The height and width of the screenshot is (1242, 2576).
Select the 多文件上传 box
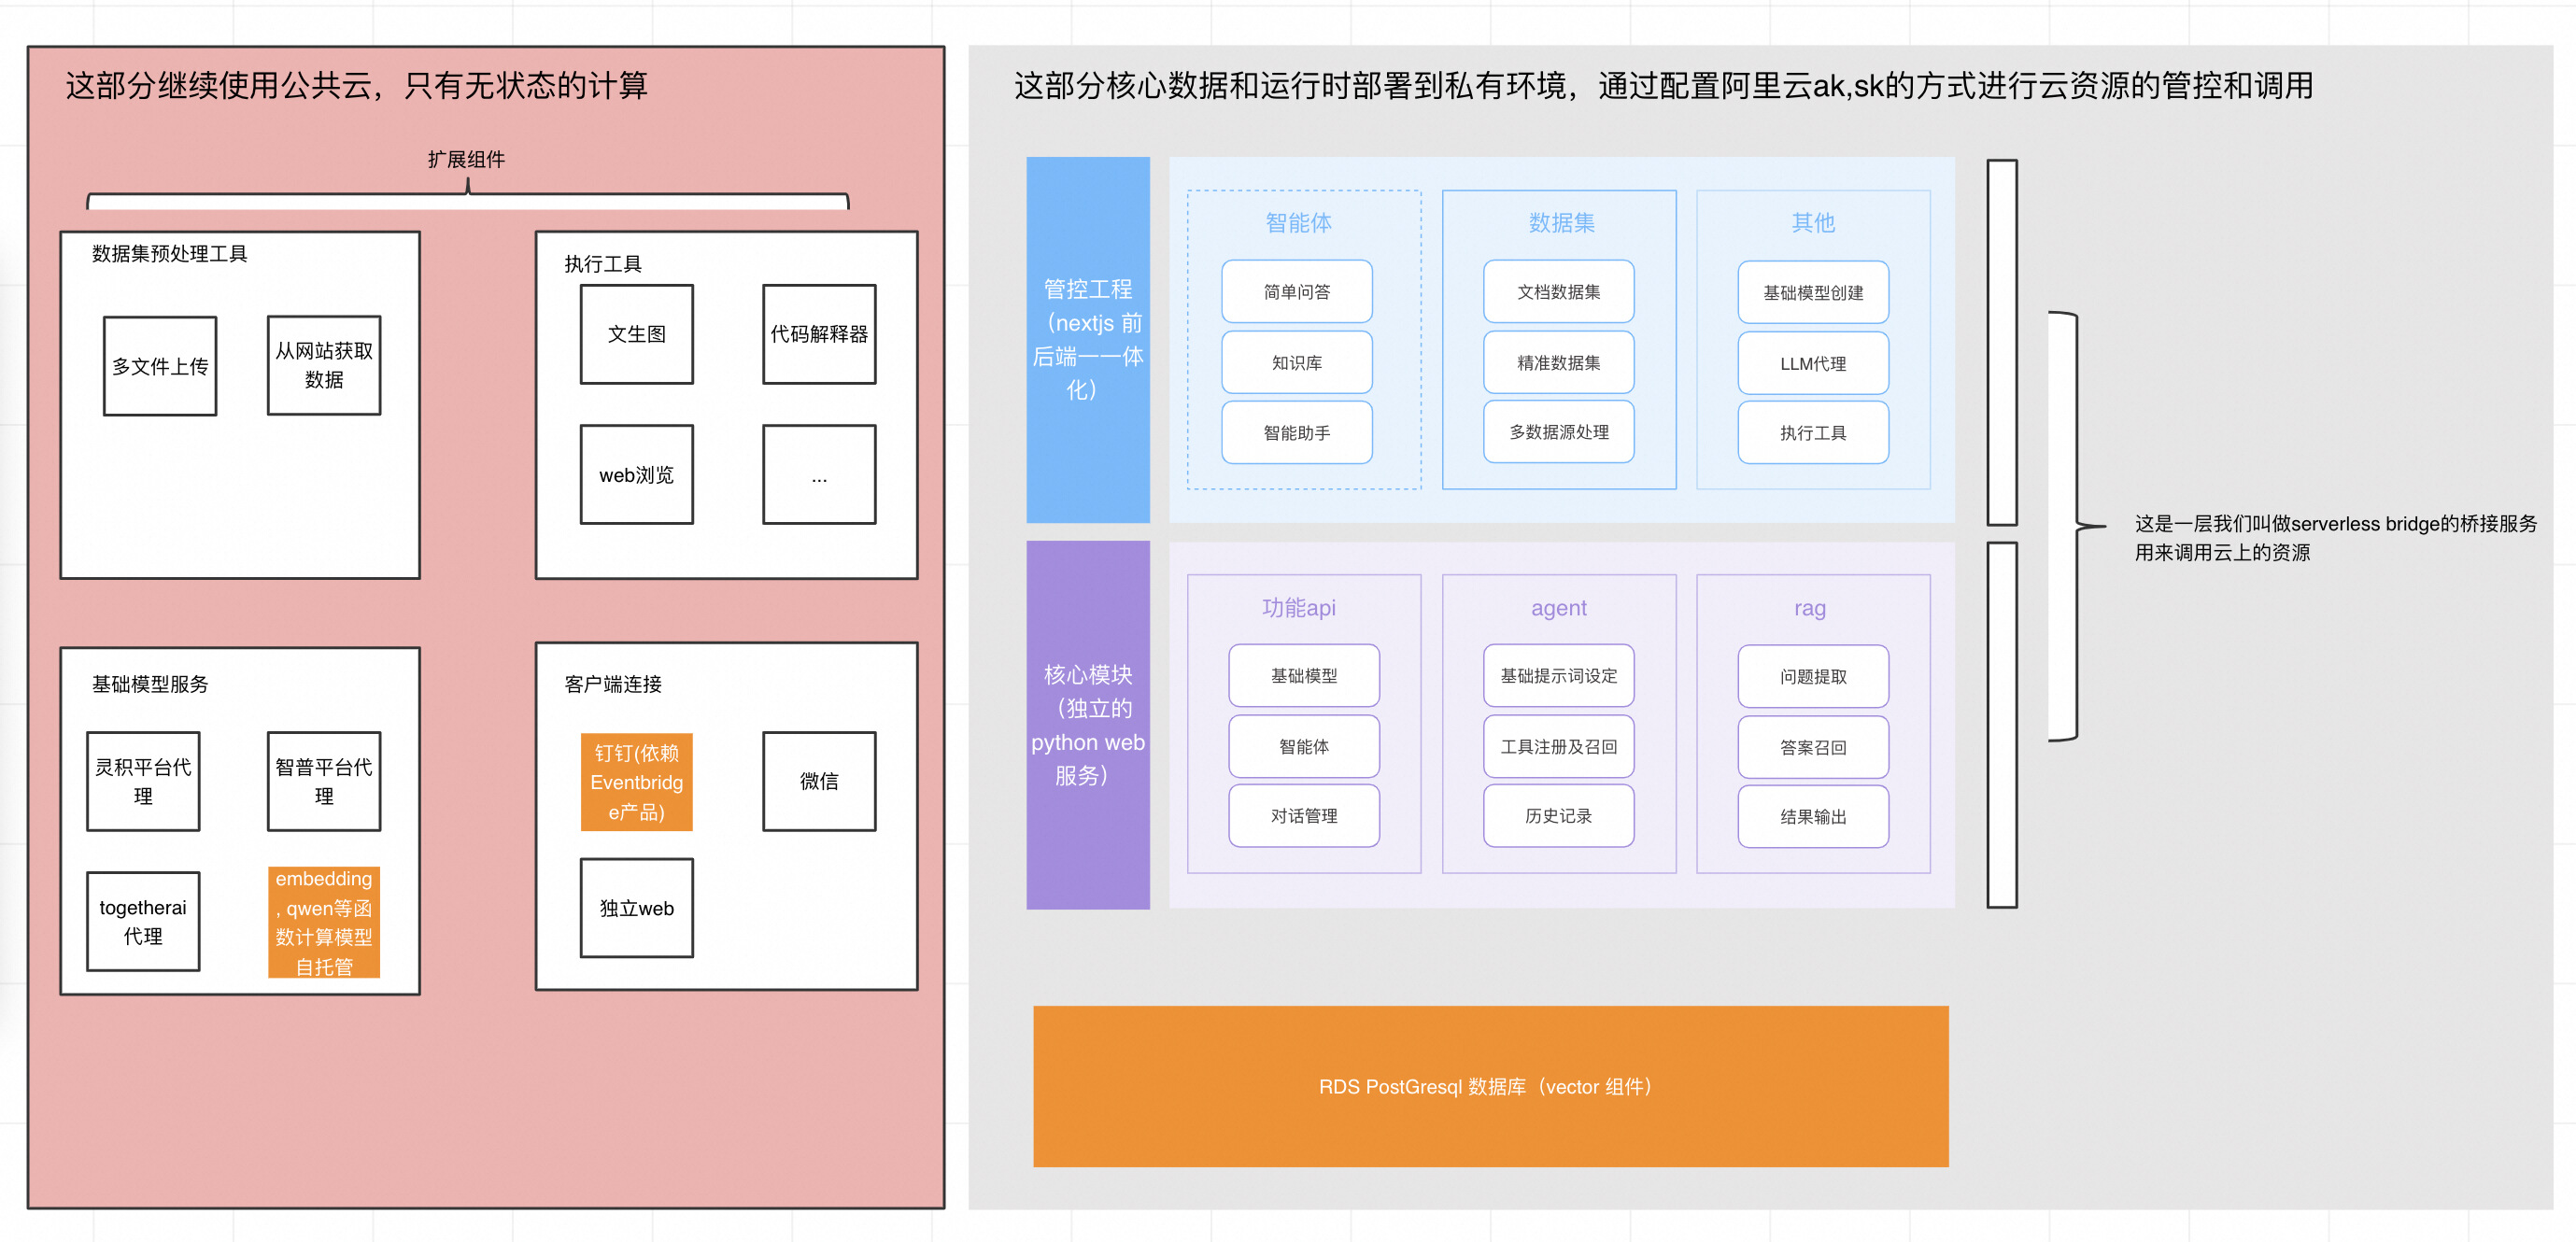(x=160, y=366)
